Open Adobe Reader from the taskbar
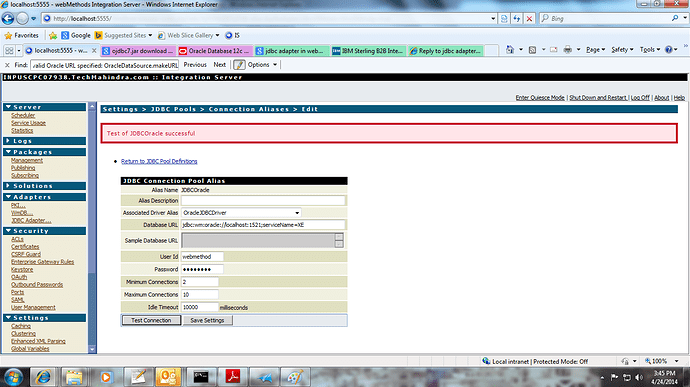Viewport: 690px width, 387px height. [x=232, y=377]
